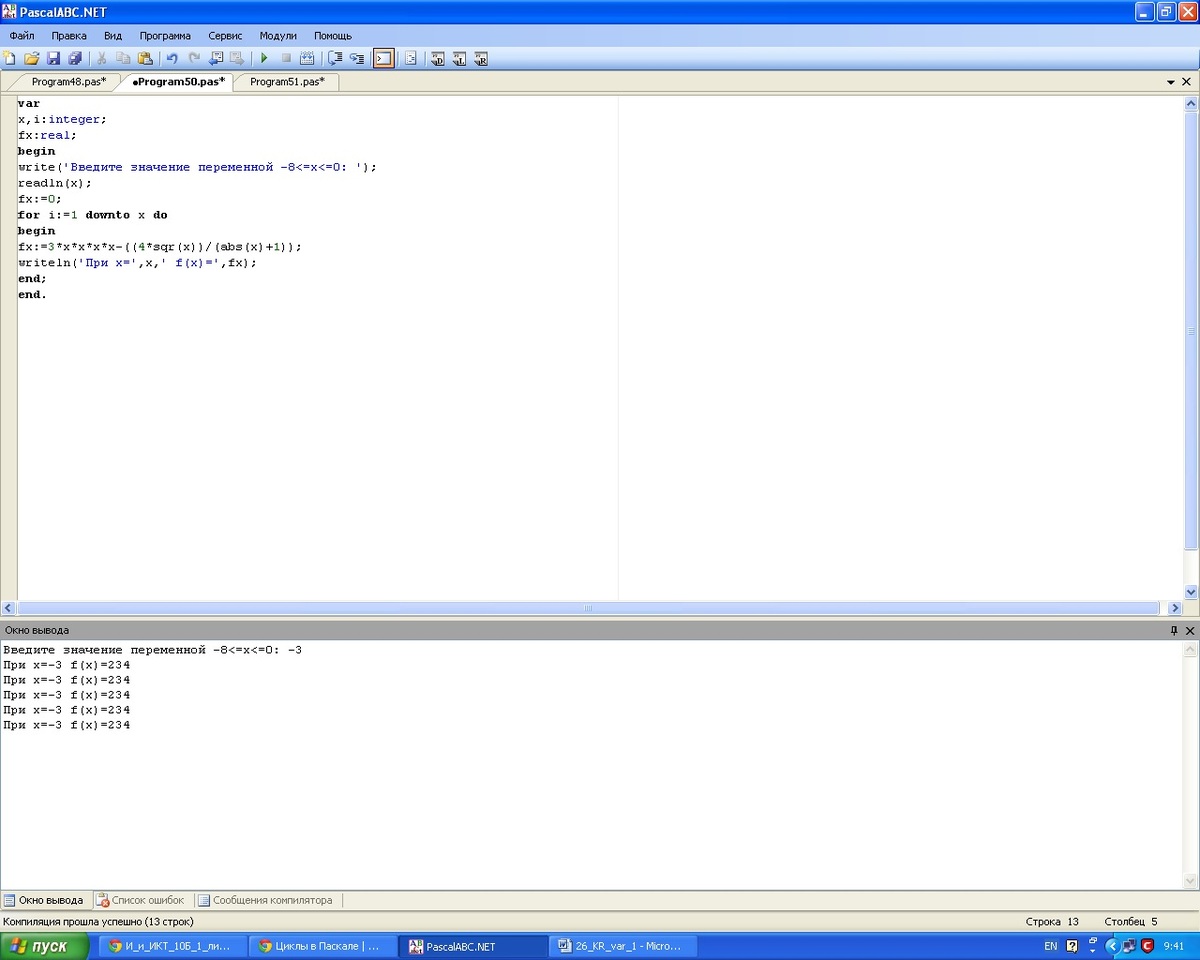Open the Модули menu
Screen dimensions: 1200x960
click(278, 35)
